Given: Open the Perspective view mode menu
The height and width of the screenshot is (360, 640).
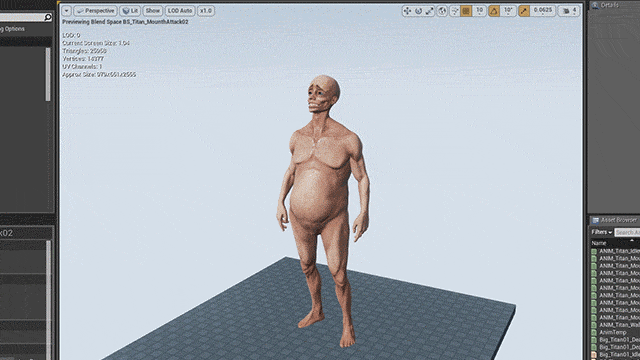Looking at the screenshot, I should tap(96, 11).
